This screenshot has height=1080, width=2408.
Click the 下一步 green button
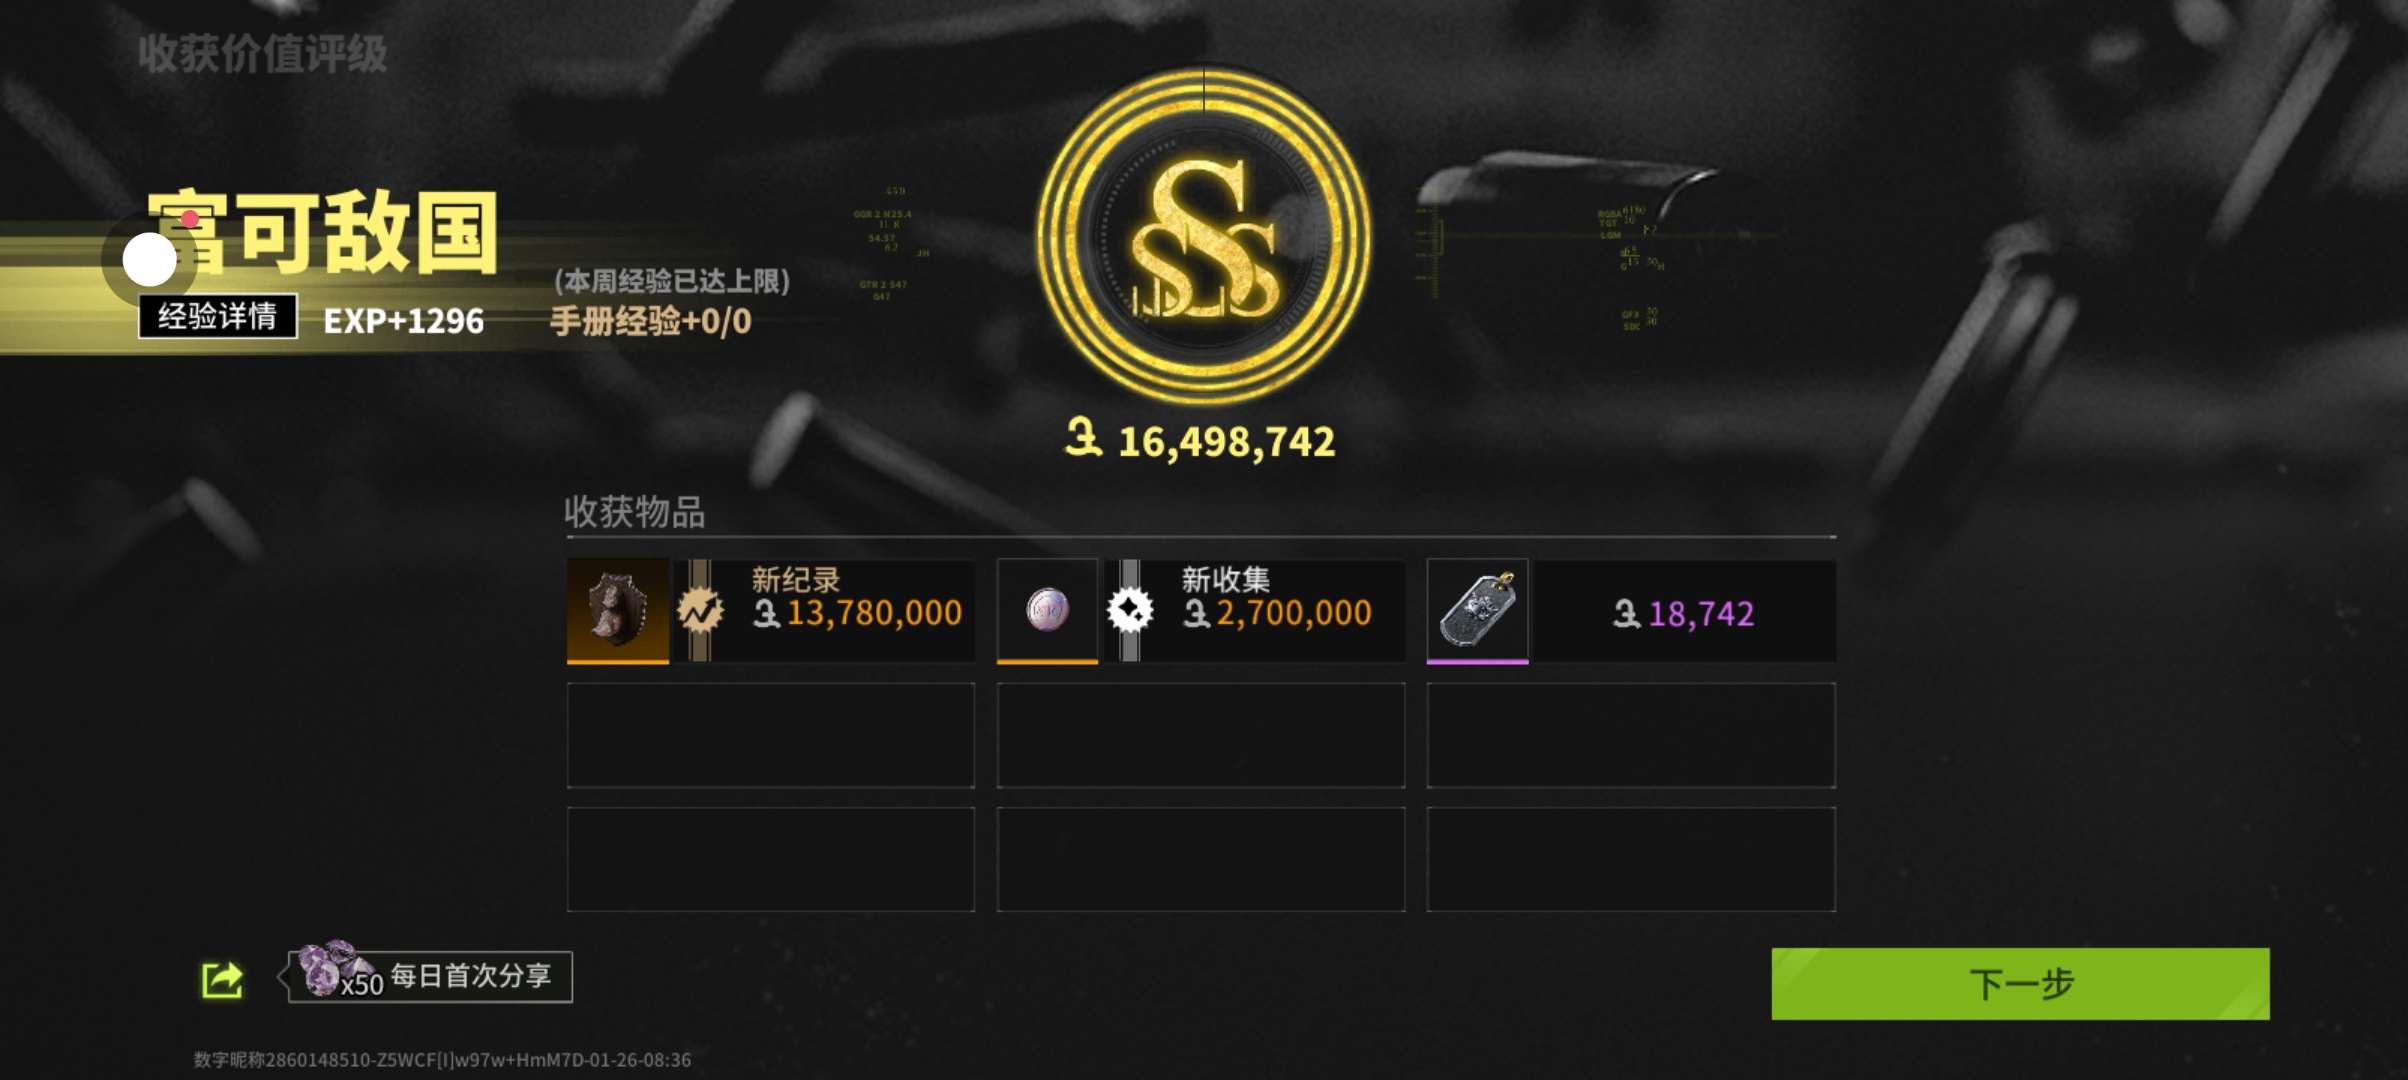point(2020,984)
